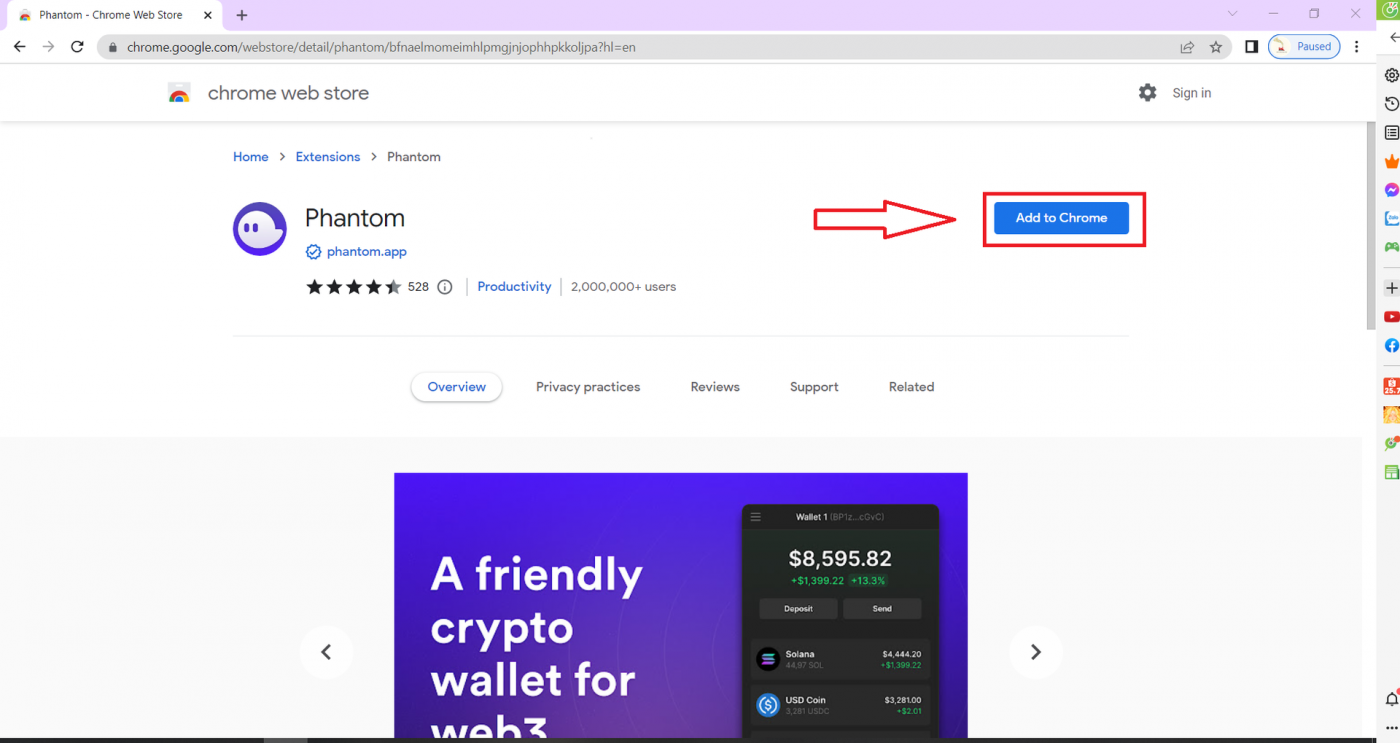Toggle the browser side panel icon
Image resolution: width=1400 pixels, height=743 pixels.
coord(1251,47)
